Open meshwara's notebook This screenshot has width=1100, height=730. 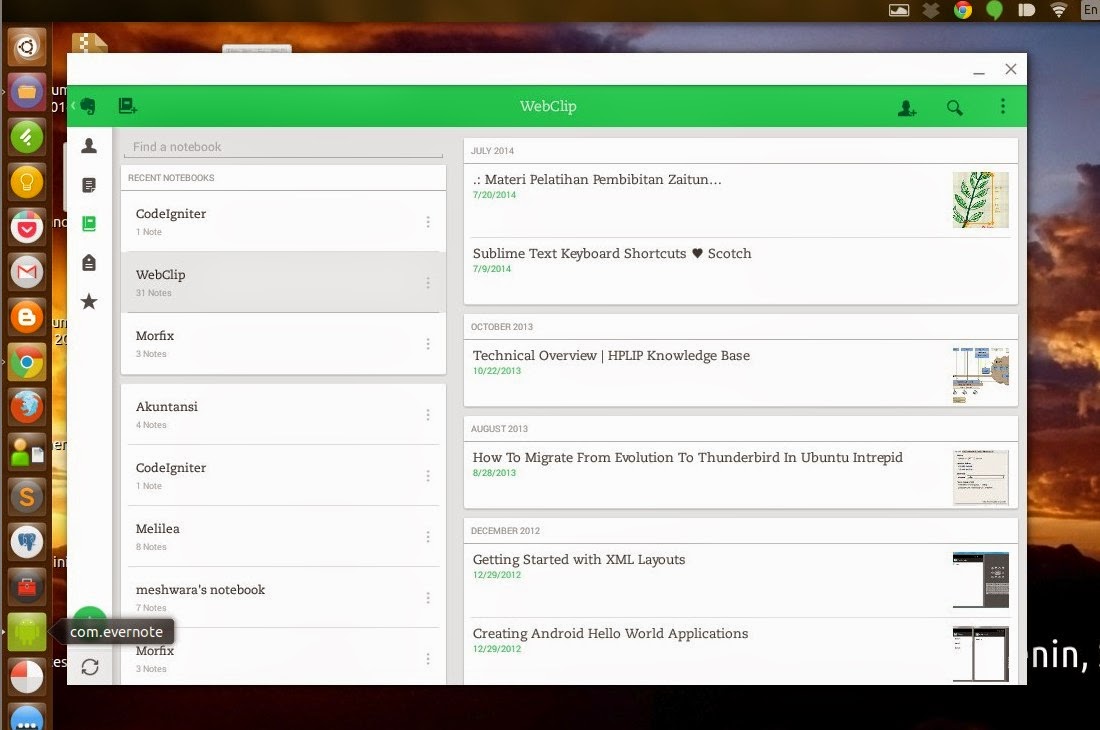283,597
